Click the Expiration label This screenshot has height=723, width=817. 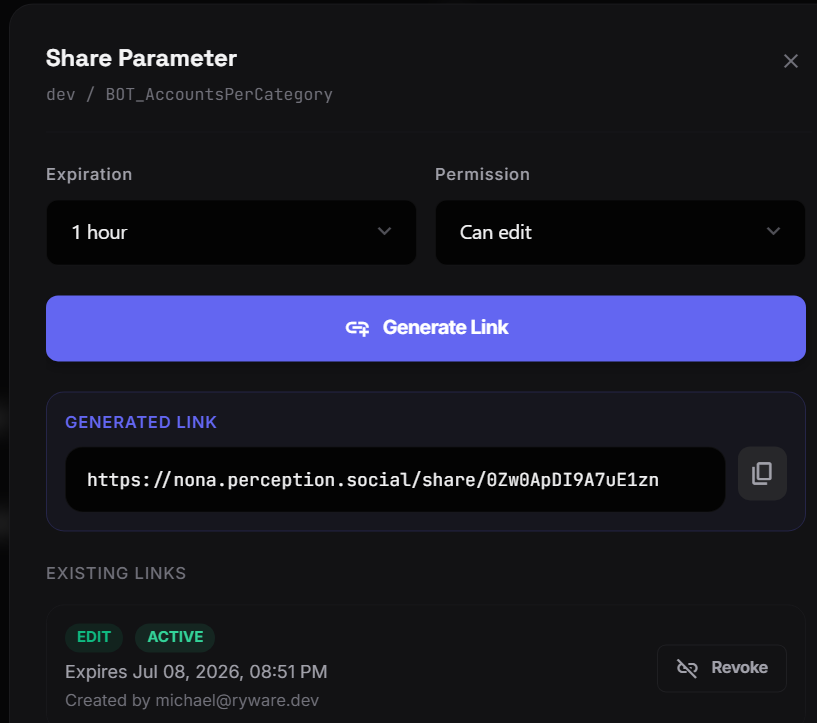(89, 174)
